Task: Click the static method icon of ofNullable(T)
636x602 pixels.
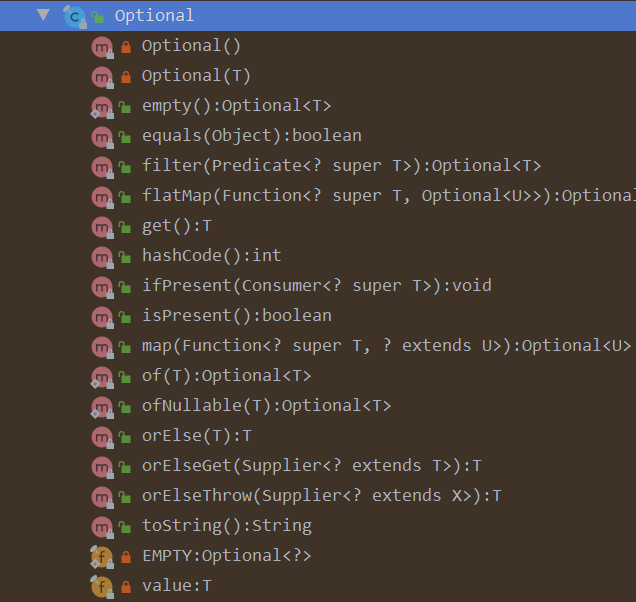Action: [x=102, y=408]
